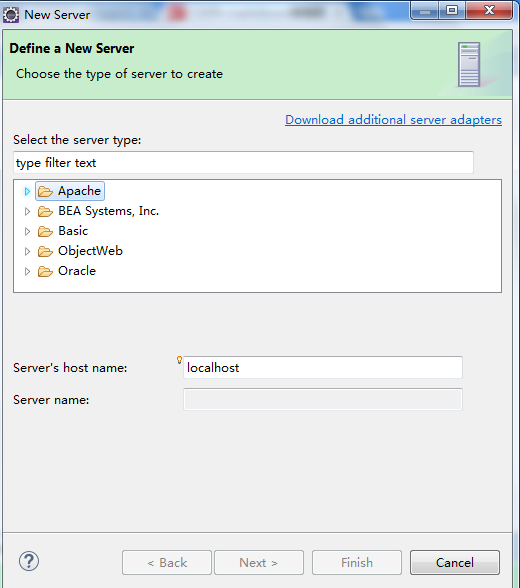
Task: Select the Apache tree item label
Action: [x=79, y=191]
